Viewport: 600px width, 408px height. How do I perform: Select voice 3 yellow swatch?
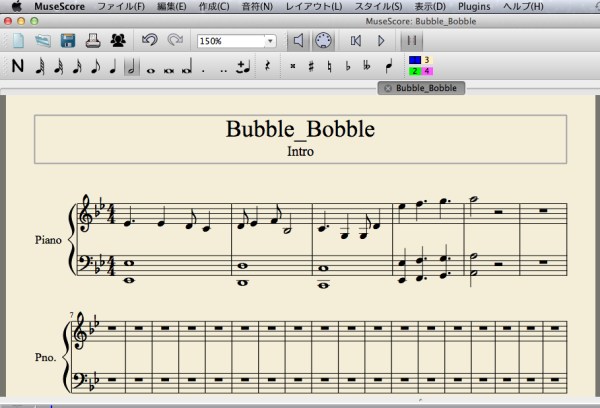coord(427,60)
